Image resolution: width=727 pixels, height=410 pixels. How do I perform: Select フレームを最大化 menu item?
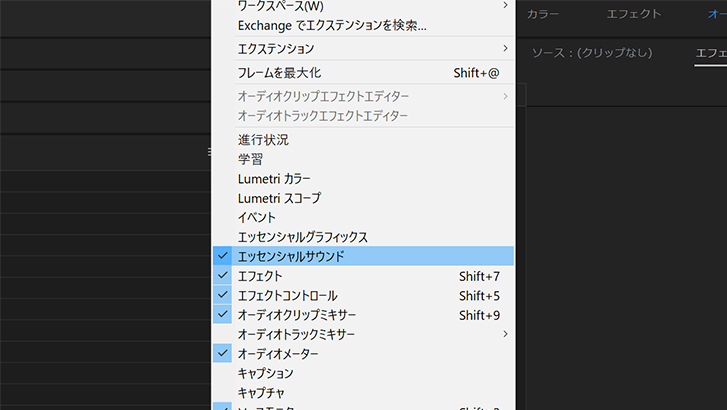click(363, 73)
